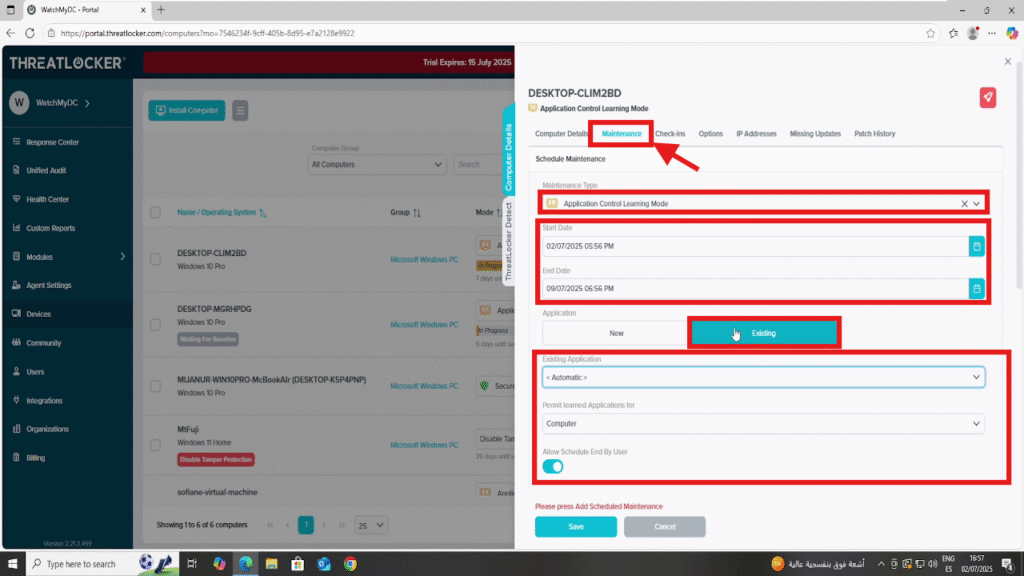
Task: Go to the Users page
Action: (x=35, y=372)
